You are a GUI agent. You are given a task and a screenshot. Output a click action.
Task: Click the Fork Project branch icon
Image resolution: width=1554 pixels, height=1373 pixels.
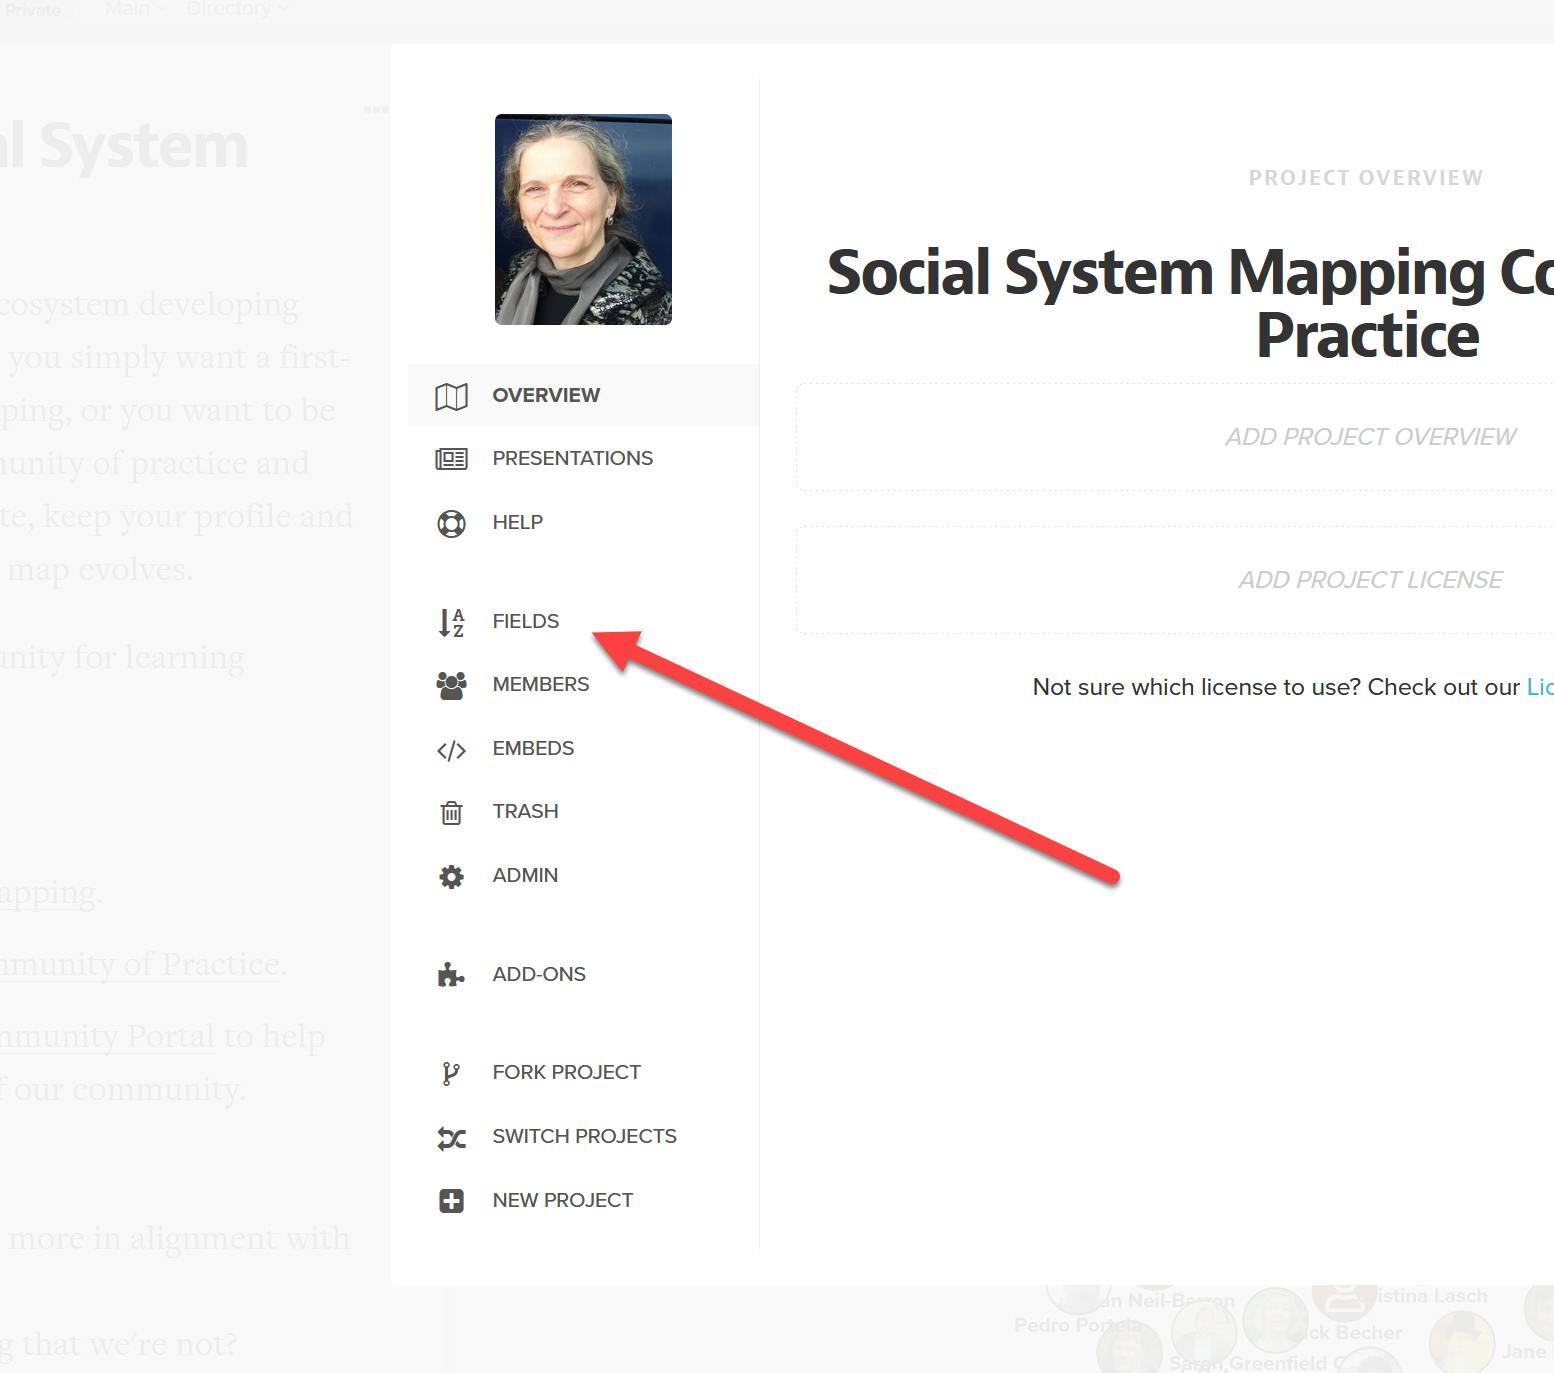[451, 1073]
